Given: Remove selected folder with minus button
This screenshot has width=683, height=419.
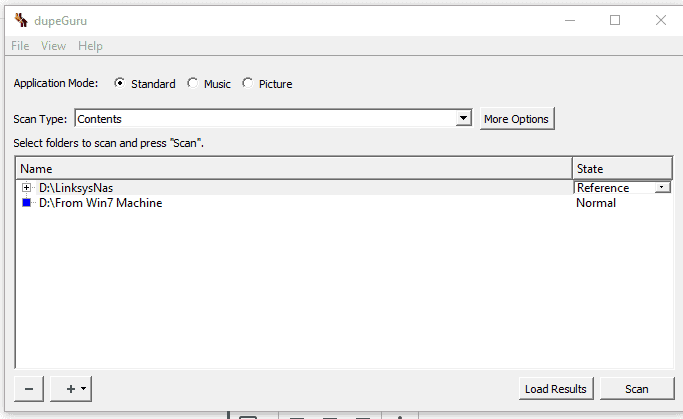Looking at the screenshot, I should tap(29, 389).
